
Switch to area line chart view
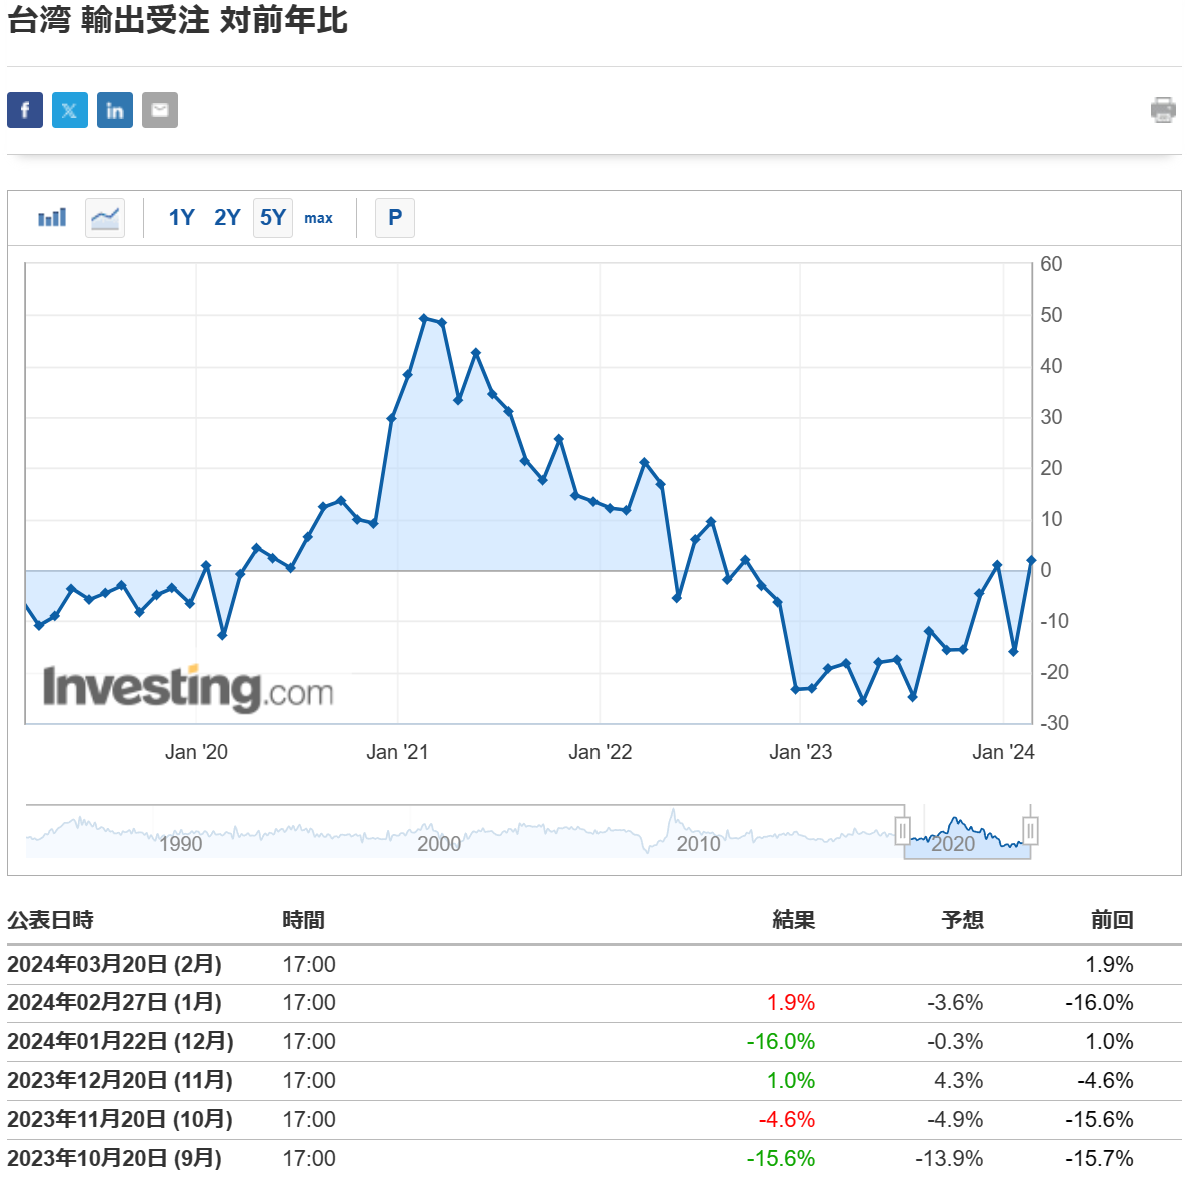[105, 217]
